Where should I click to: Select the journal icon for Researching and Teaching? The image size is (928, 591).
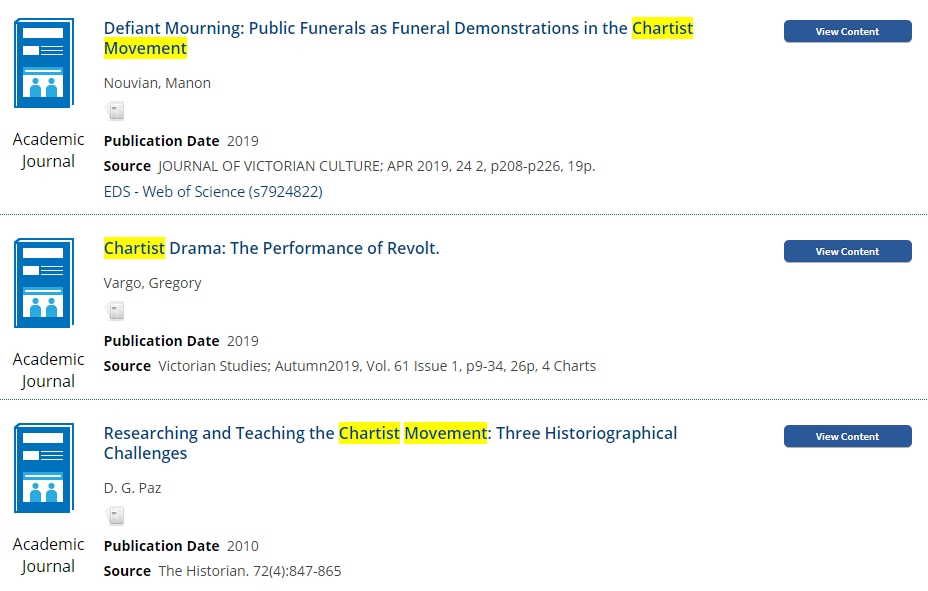pyautogui.click(x=44, y=469)
